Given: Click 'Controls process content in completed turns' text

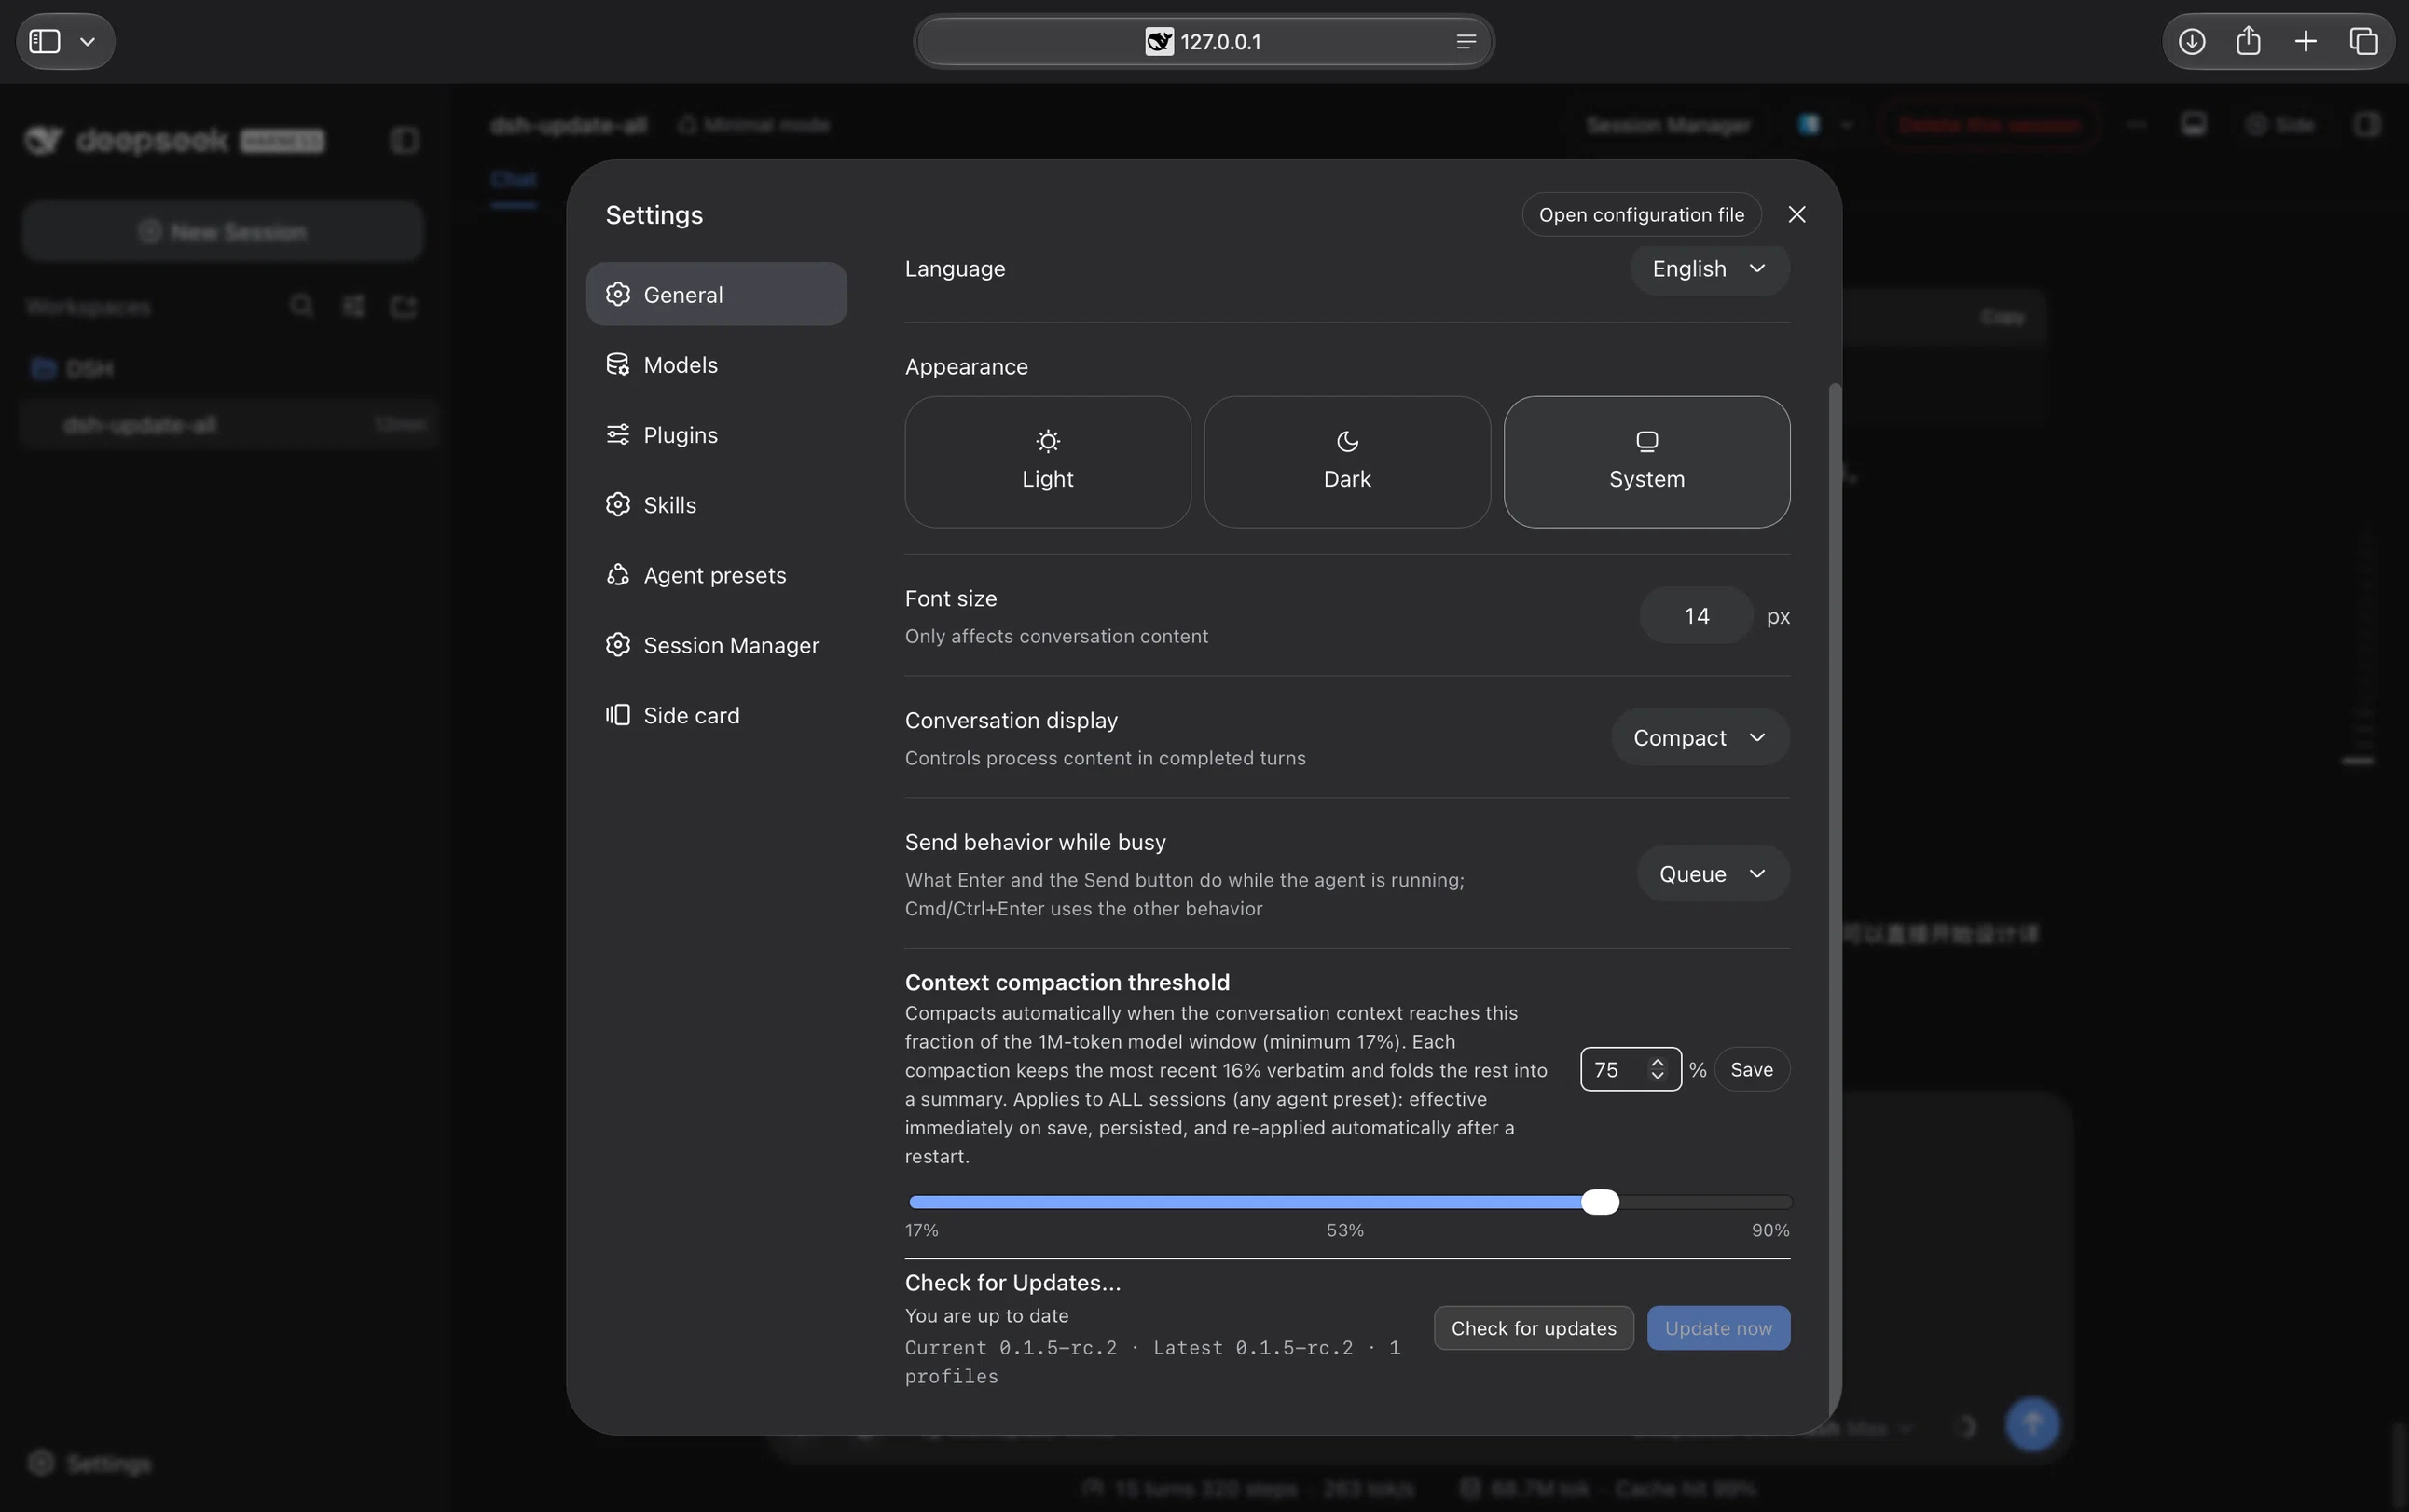Looking at the screenshot, I should (1105, 758).
